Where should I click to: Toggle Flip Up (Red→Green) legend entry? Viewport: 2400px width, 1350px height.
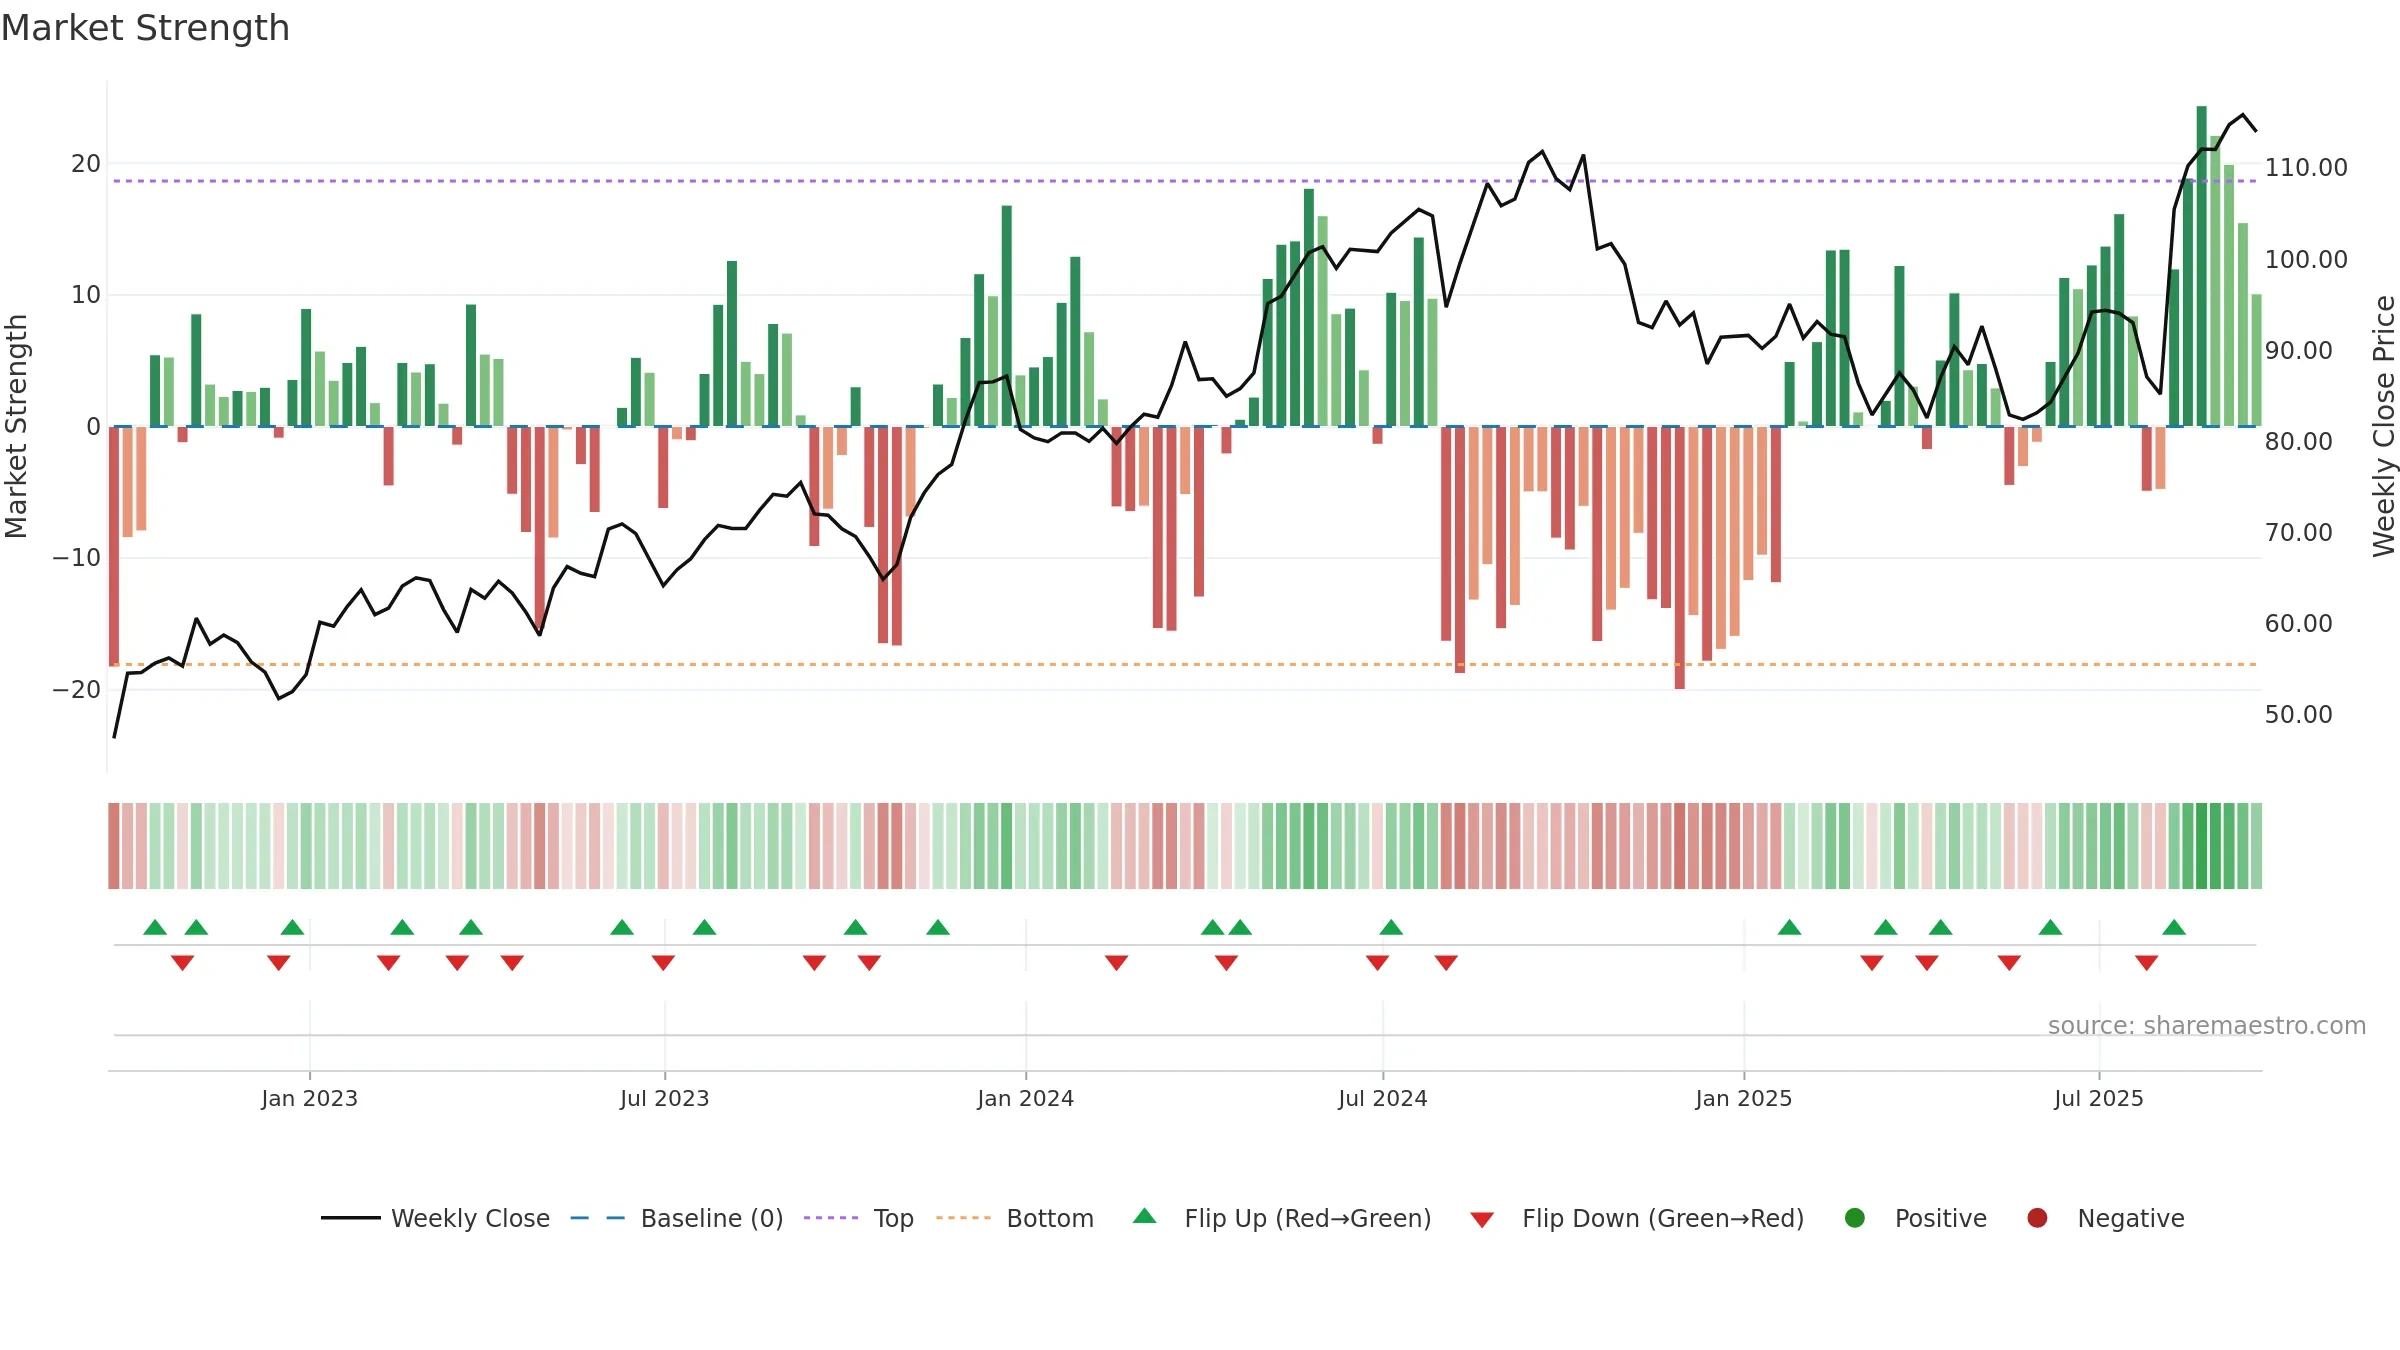coord(1282,1218)
